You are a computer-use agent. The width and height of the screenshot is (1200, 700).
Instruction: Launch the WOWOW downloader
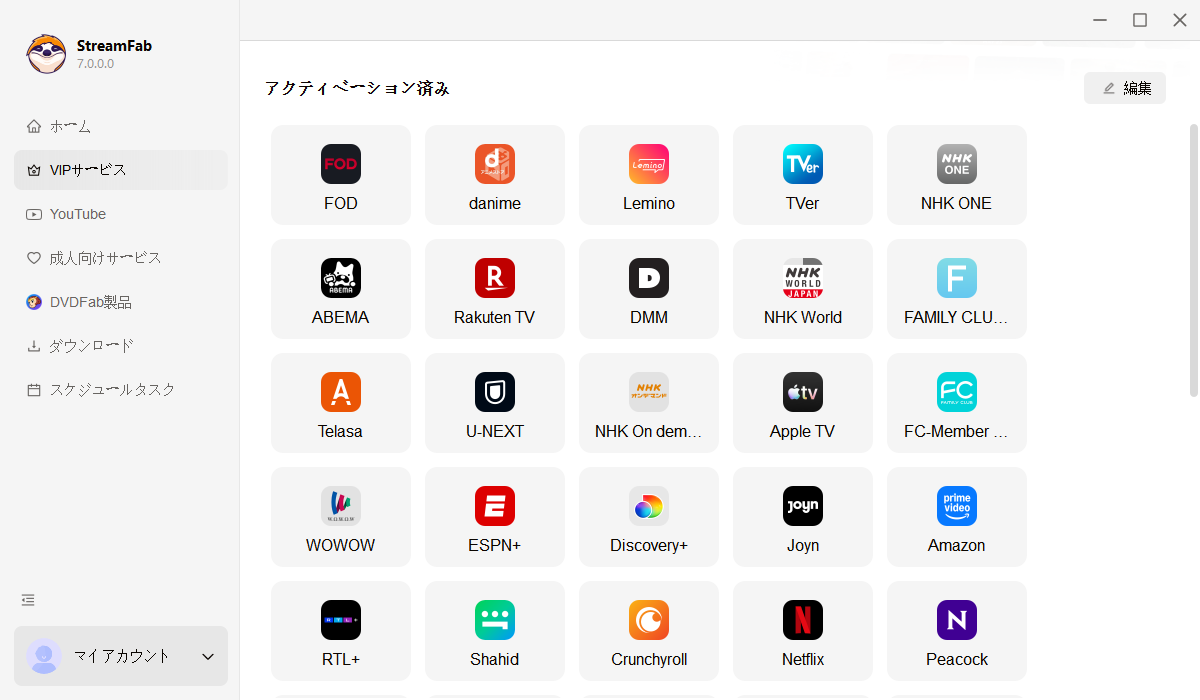click(x=341, y=517)
